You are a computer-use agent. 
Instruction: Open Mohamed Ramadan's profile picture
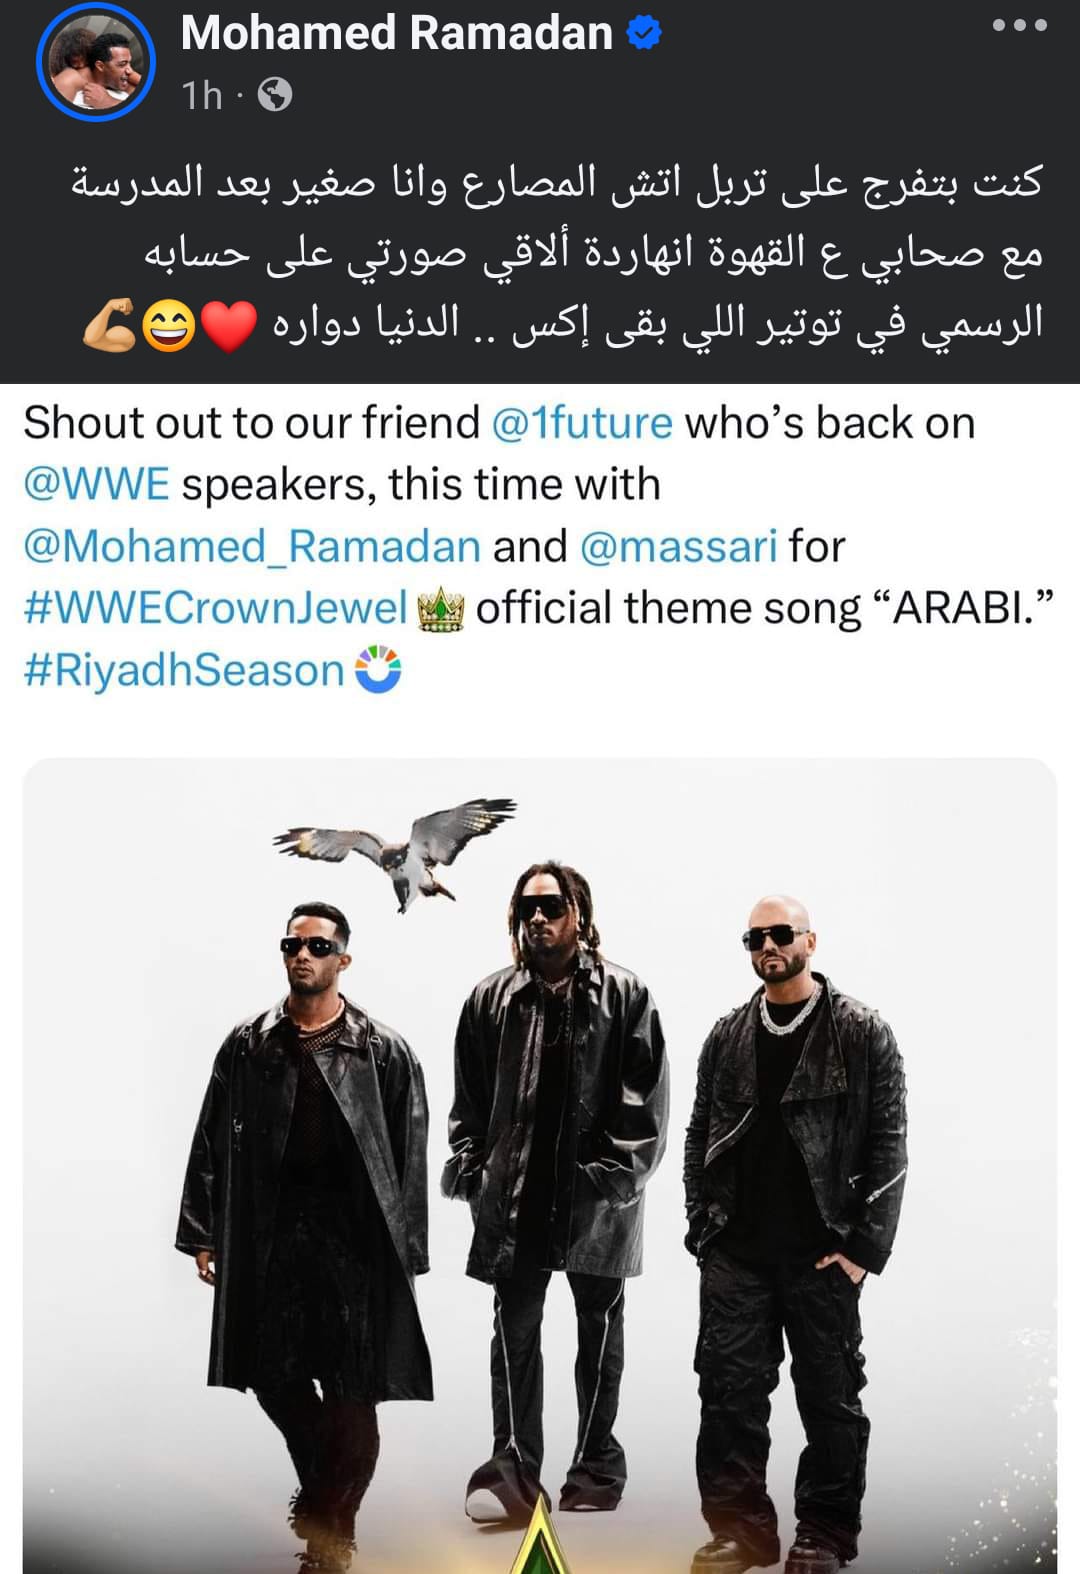[x=96, y=62]
